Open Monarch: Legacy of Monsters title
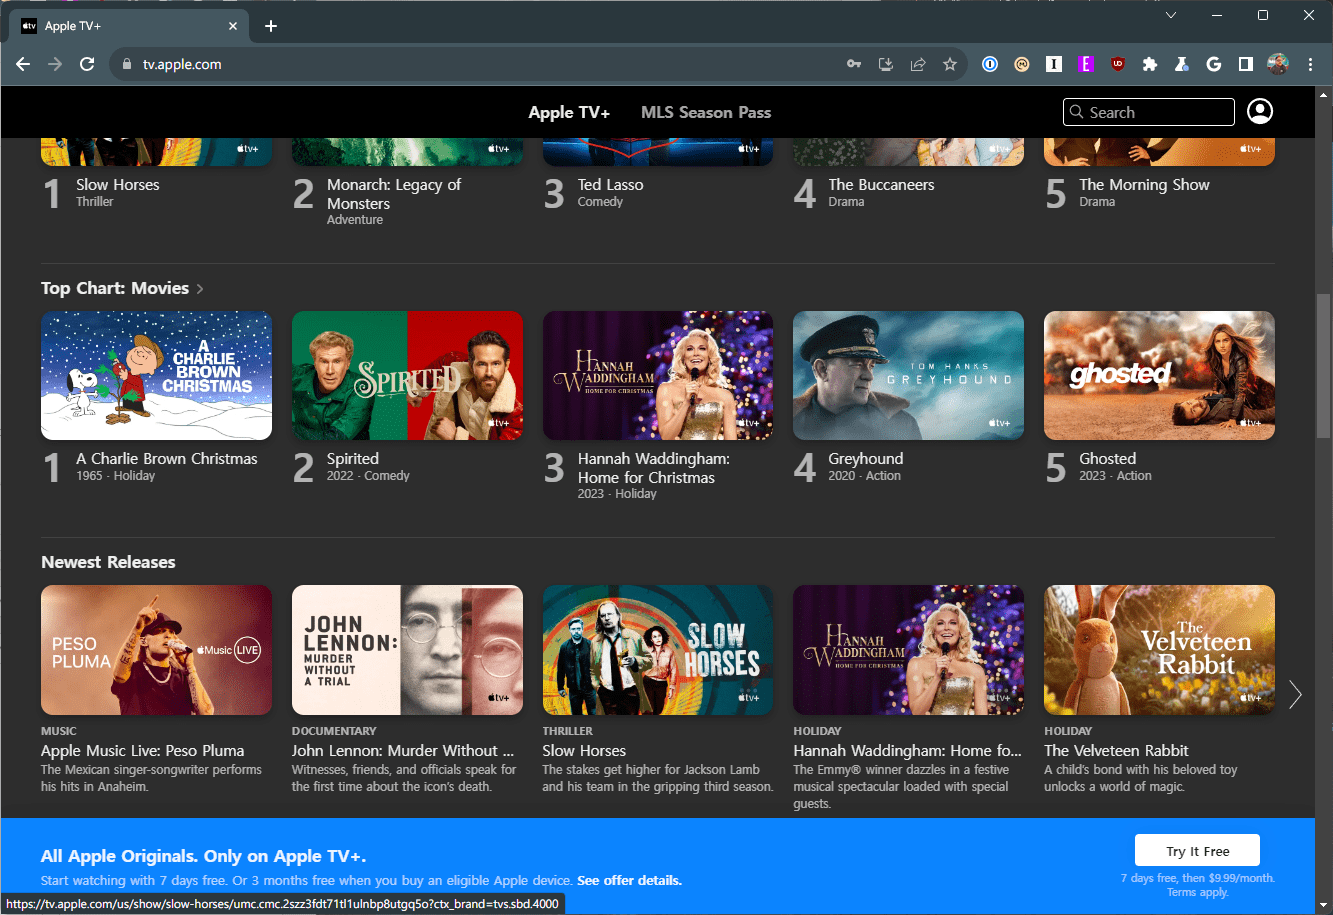This screenshot has width=1333, height=915. 394,194
